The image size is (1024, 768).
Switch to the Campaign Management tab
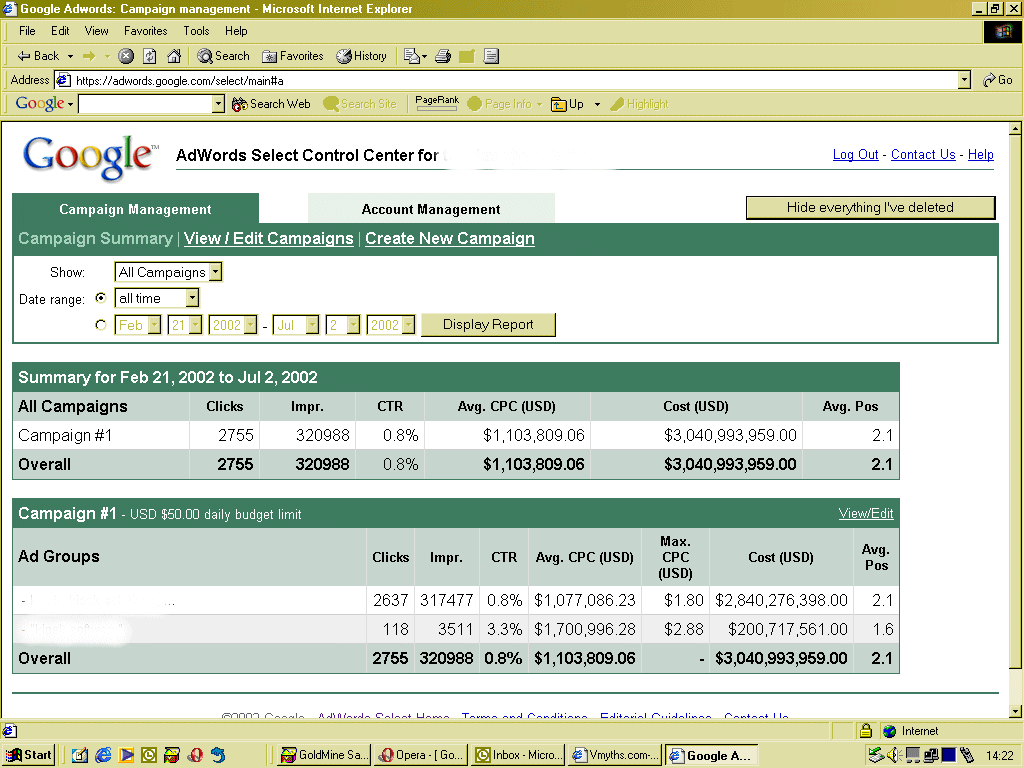[135, 209]
